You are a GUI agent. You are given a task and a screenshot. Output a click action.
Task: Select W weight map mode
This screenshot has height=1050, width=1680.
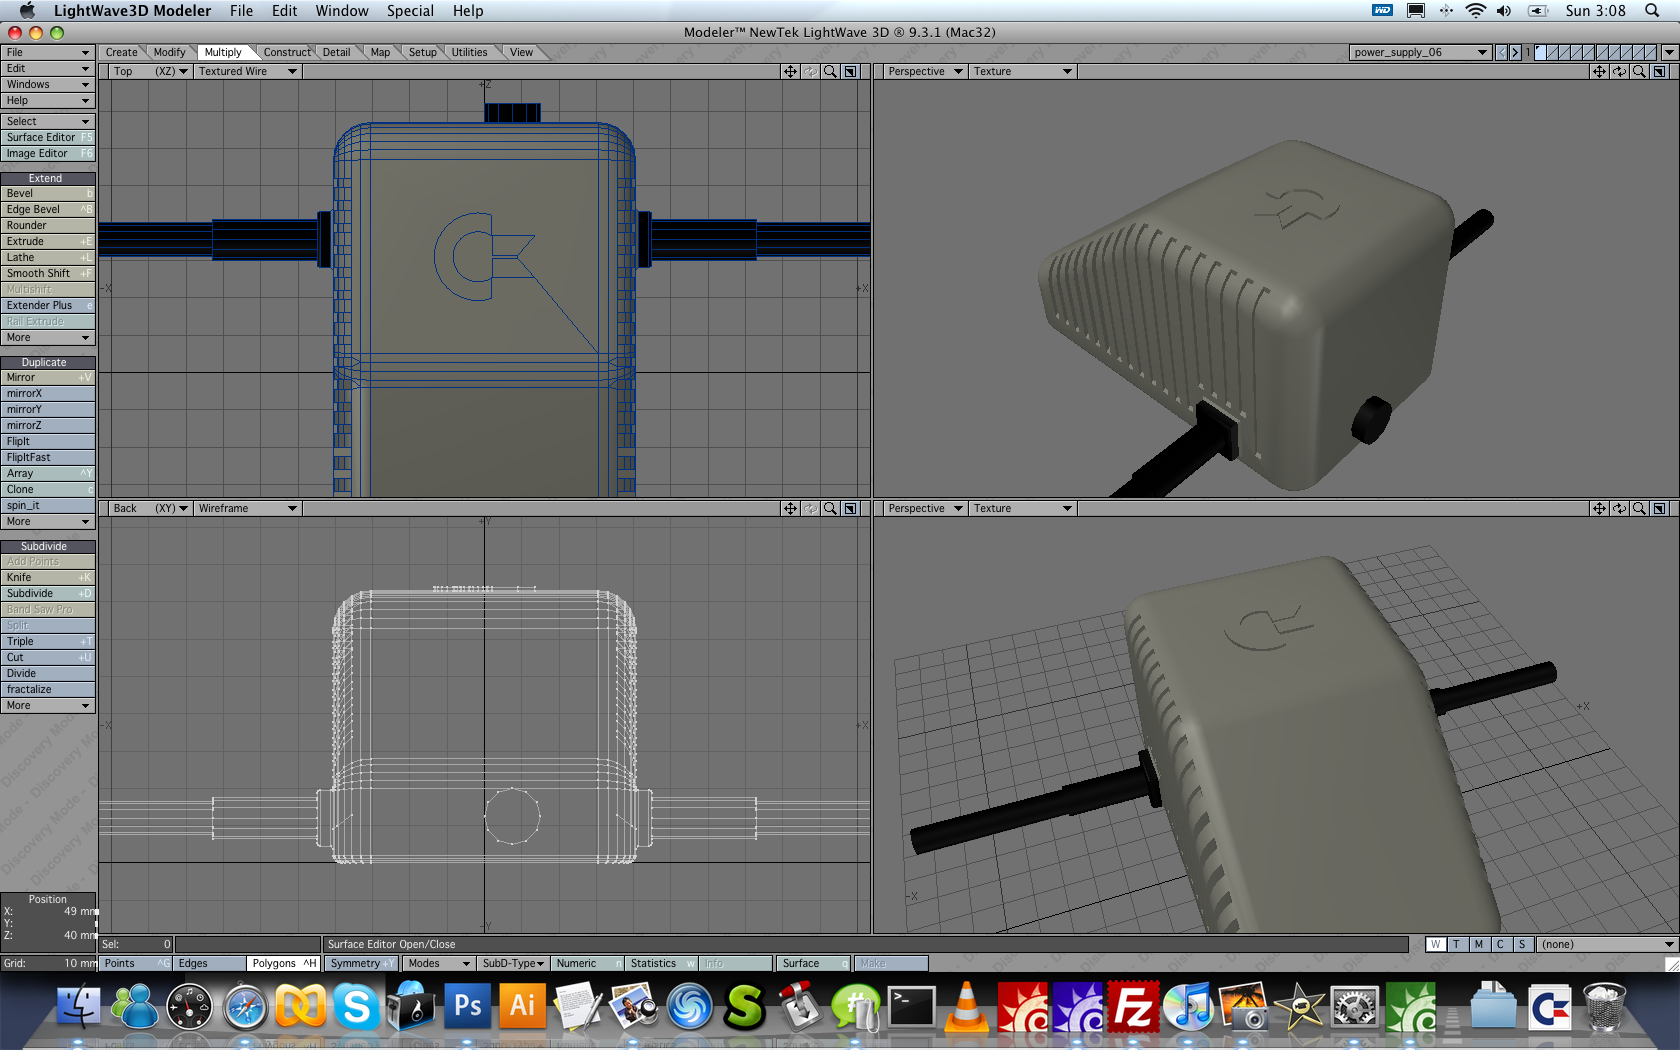point(1435,945)
